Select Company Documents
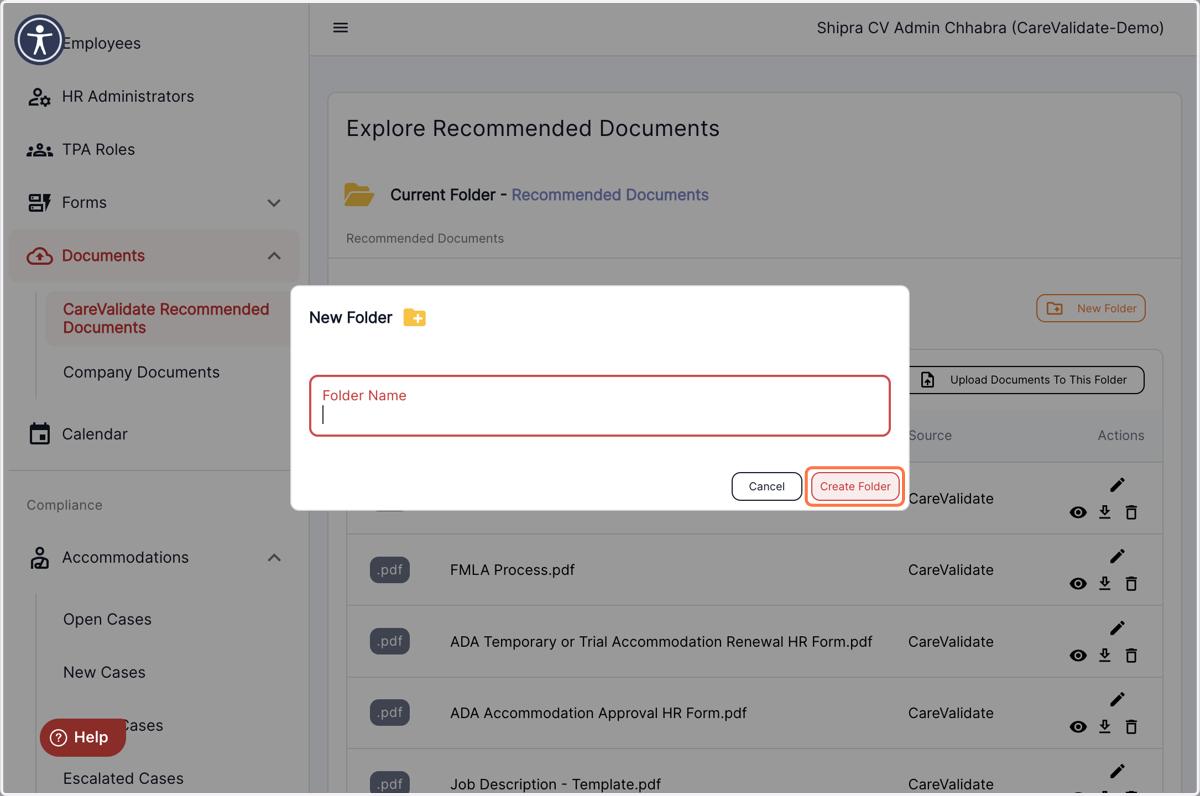Image resolution: width=1200 pixels, height=796 pixels. [141, 372]
